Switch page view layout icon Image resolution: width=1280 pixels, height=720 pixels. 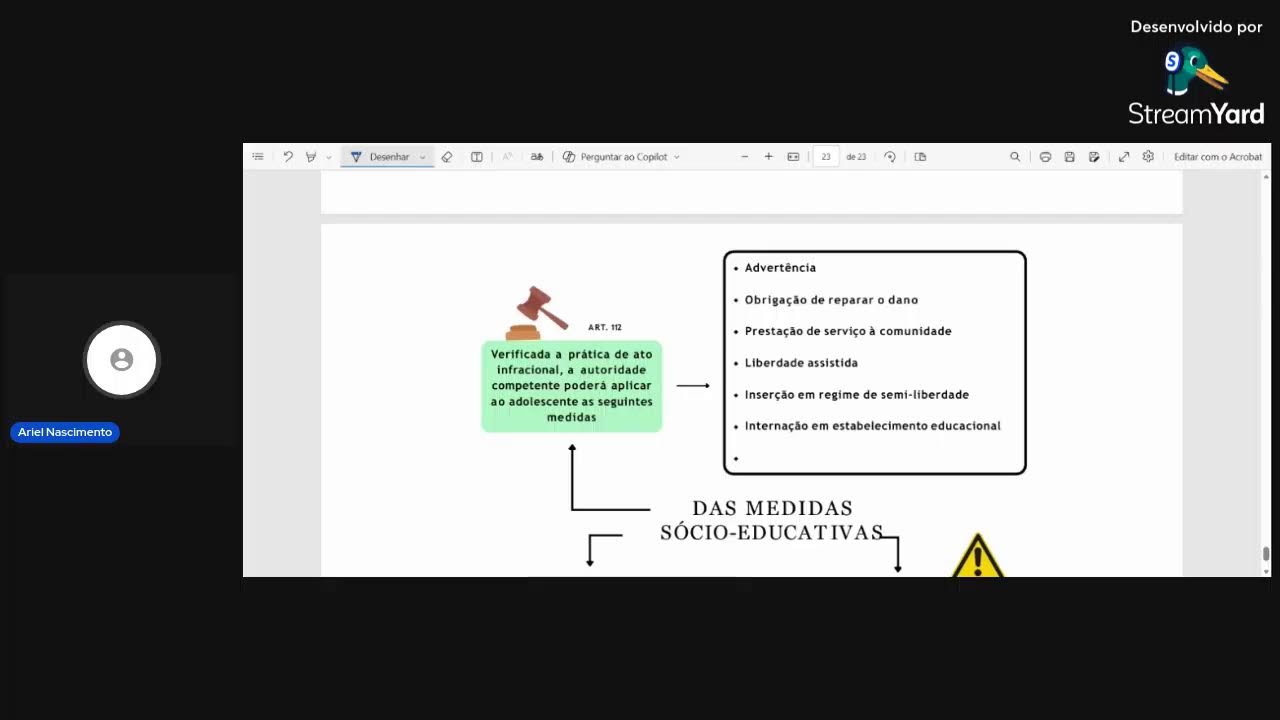(x=921, y=157)
